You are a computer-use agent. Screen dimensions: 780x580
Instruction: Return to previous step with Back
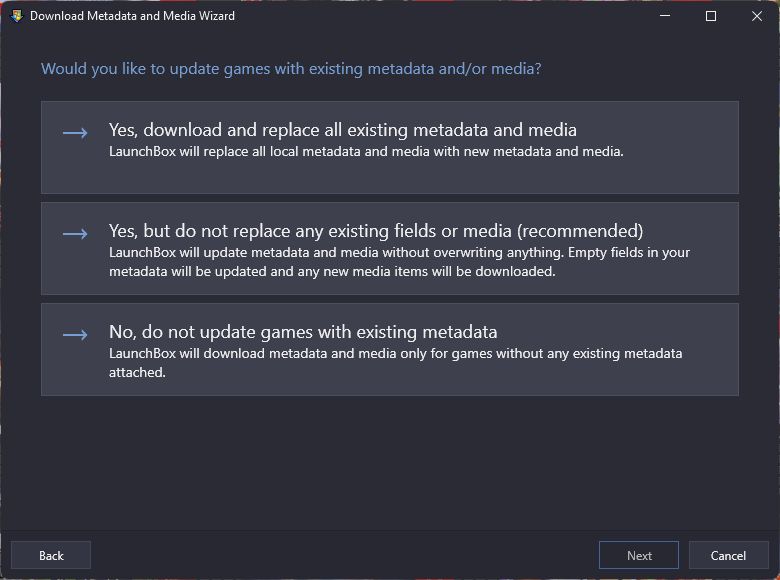tap(51, 555)
